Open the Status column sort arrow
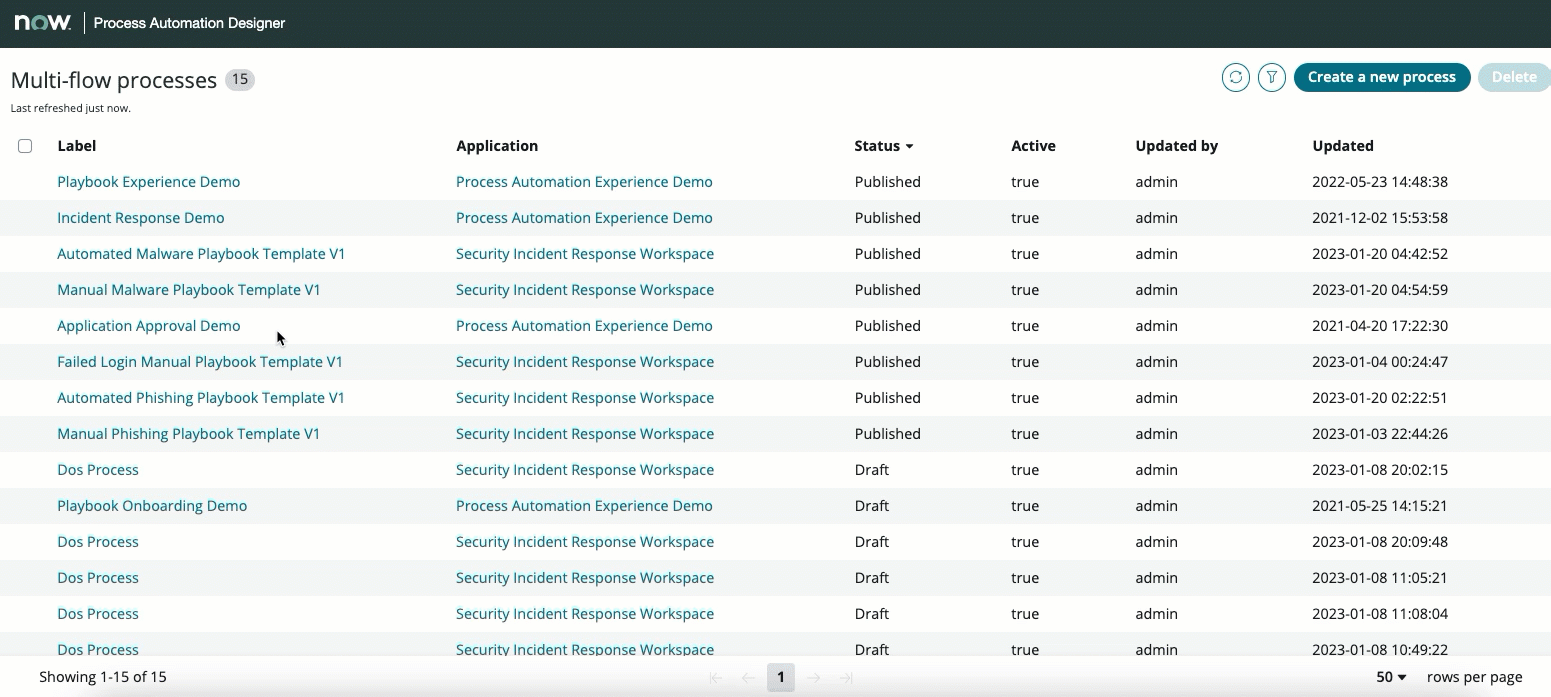Viewport: 1551px width, 697px height. pyautogui.click(x=909, y=146)
